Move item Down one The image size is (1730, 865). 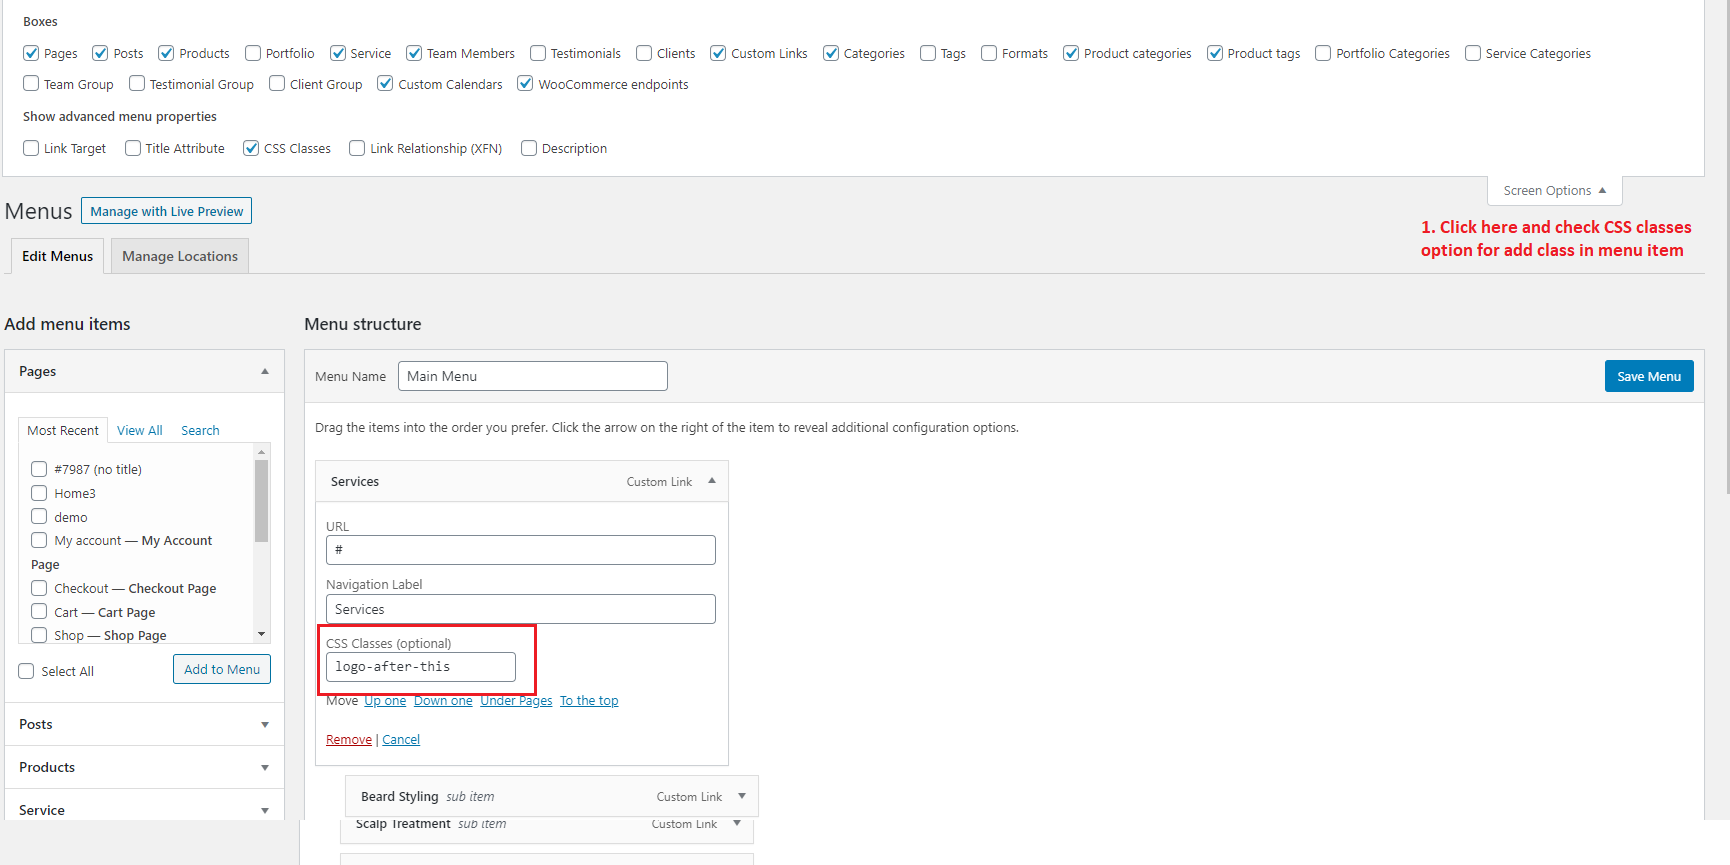click(x=443, y=701)
